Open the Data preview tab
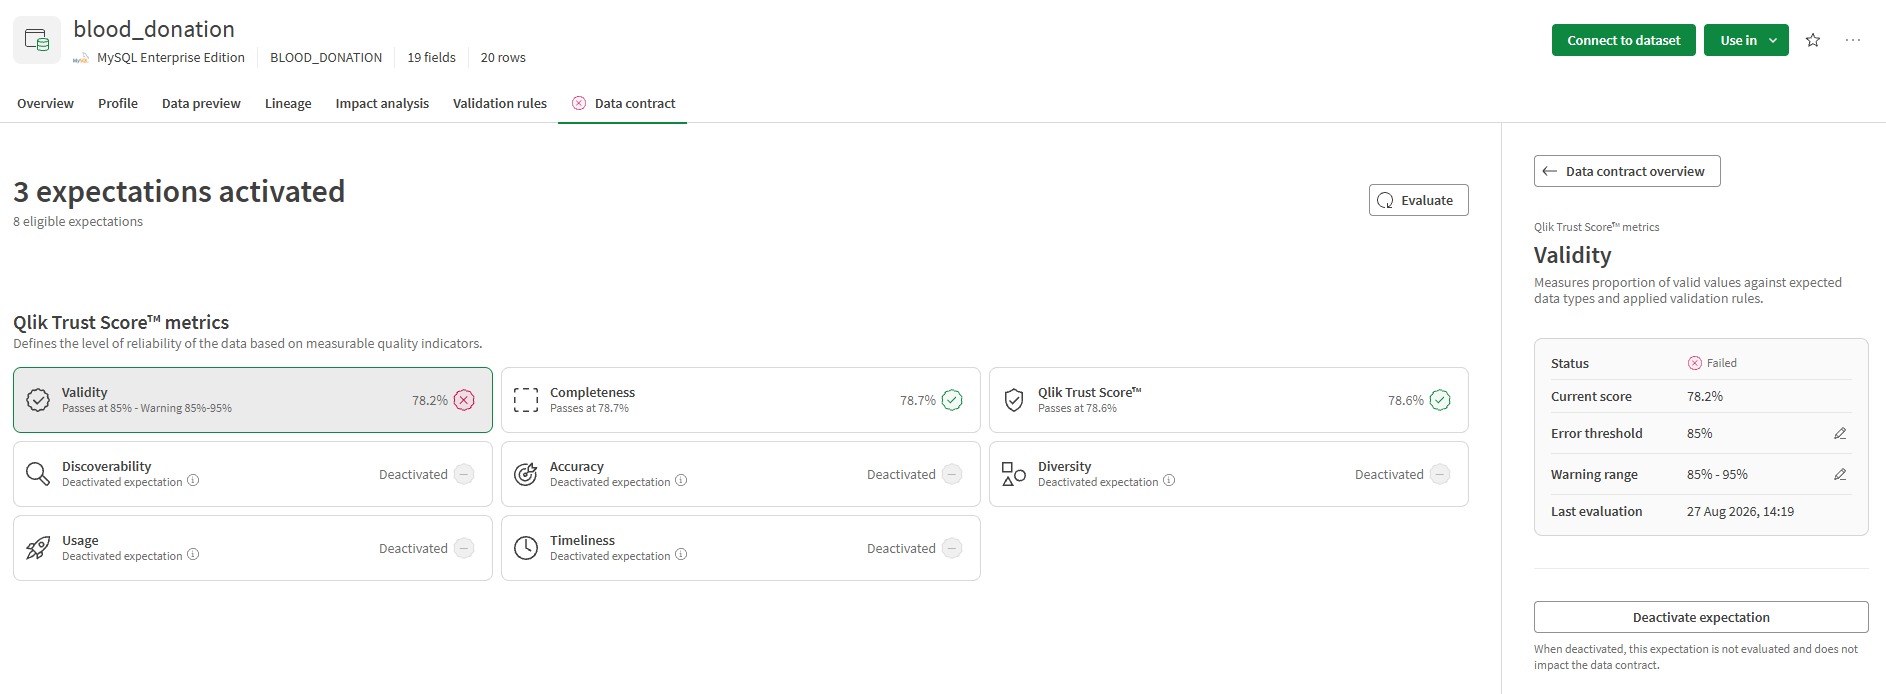 point(201,103)
